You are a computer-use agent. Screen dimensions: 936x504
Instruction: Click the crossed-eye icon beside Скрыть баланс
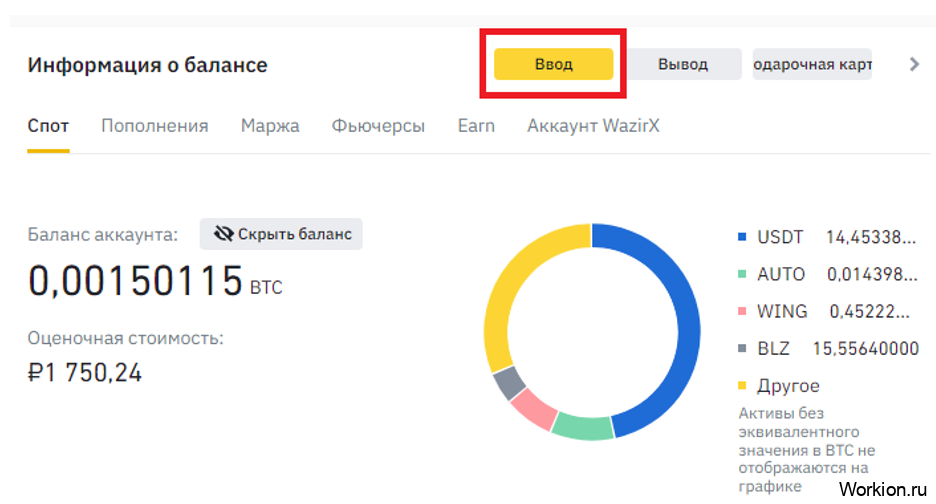(x=222, y=234)
